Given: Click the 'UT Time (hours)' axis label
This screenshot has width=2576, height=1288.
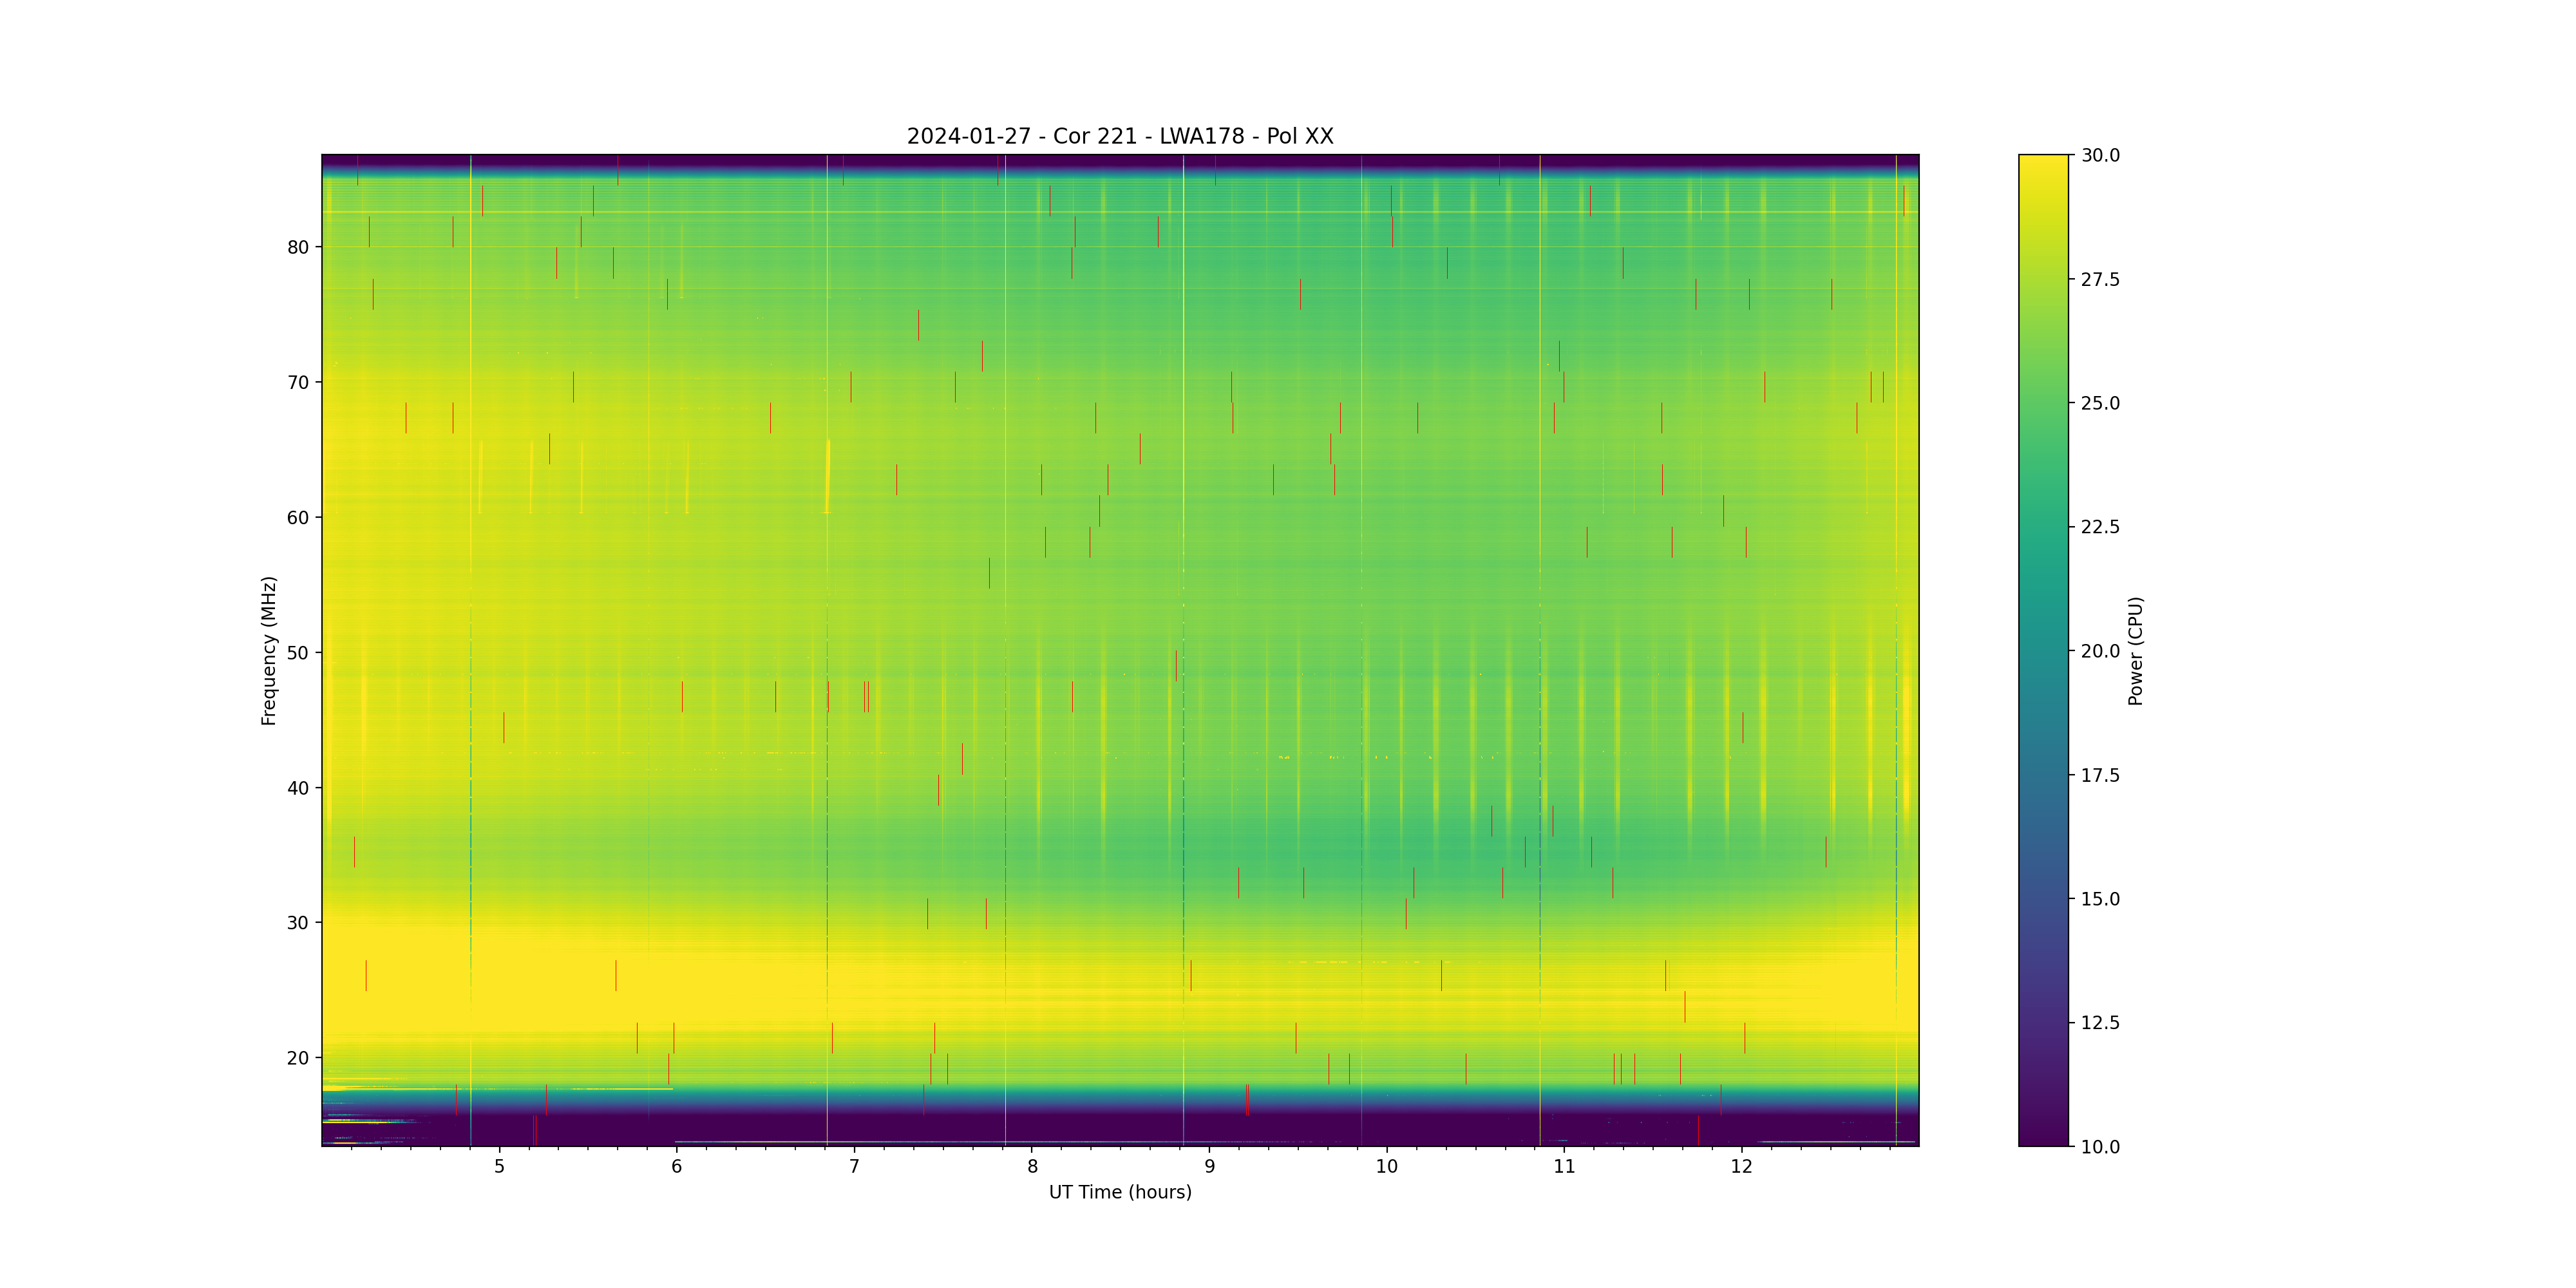Looking at the screenshot, I should 1119,1192.
